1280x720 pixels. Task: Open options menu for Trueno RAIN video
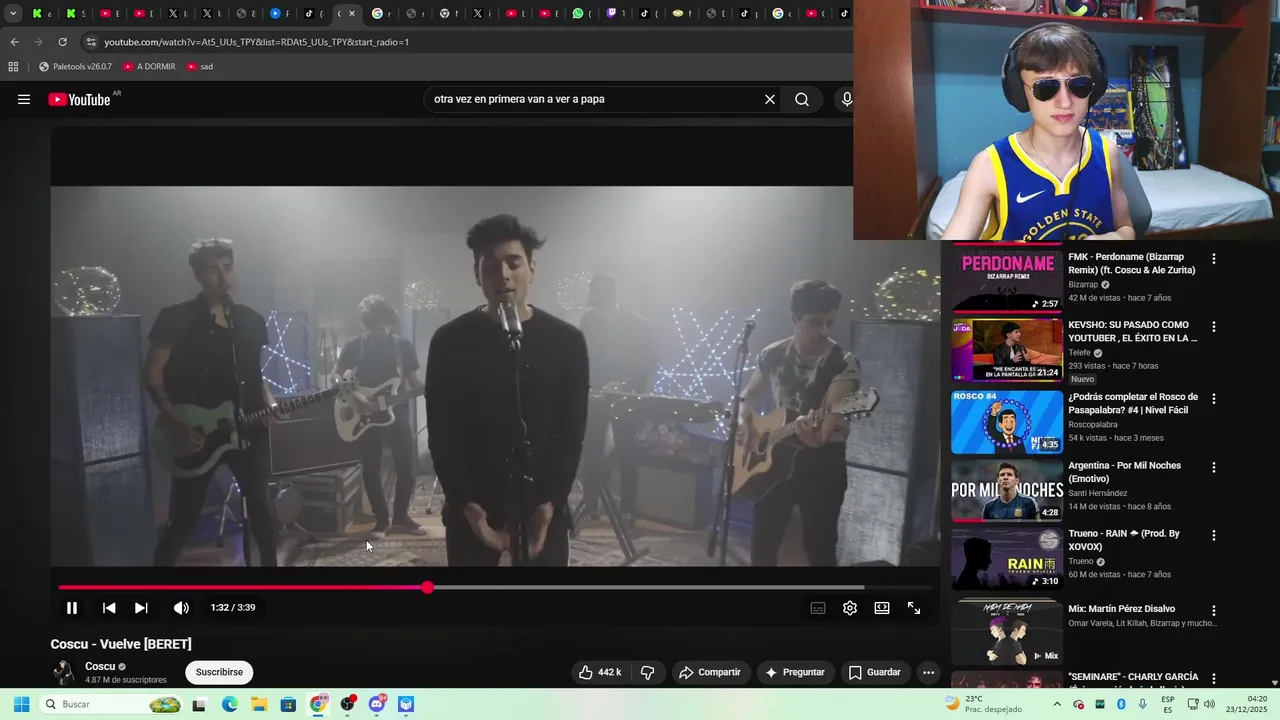coord(1214,535)
